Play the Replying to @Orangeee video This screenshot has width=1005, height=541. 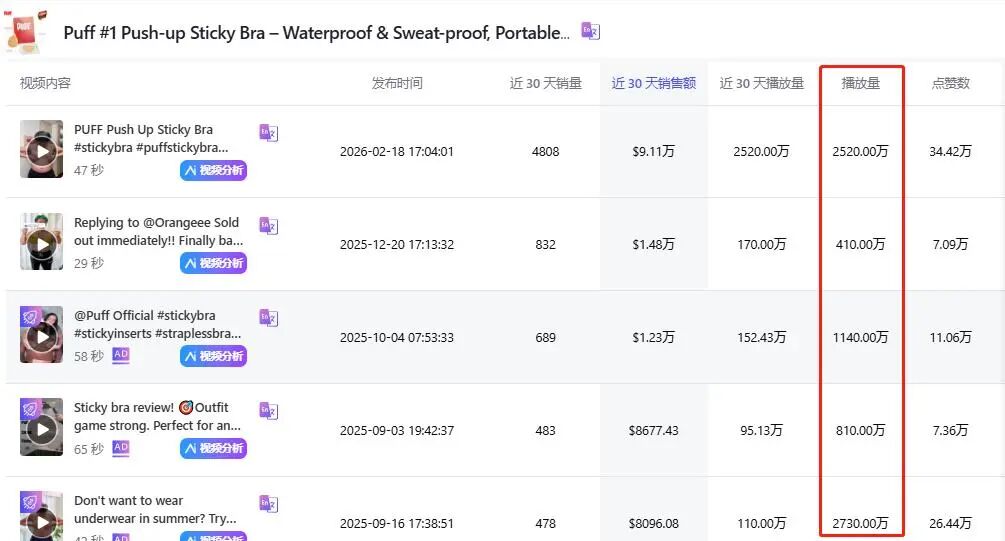41,243
